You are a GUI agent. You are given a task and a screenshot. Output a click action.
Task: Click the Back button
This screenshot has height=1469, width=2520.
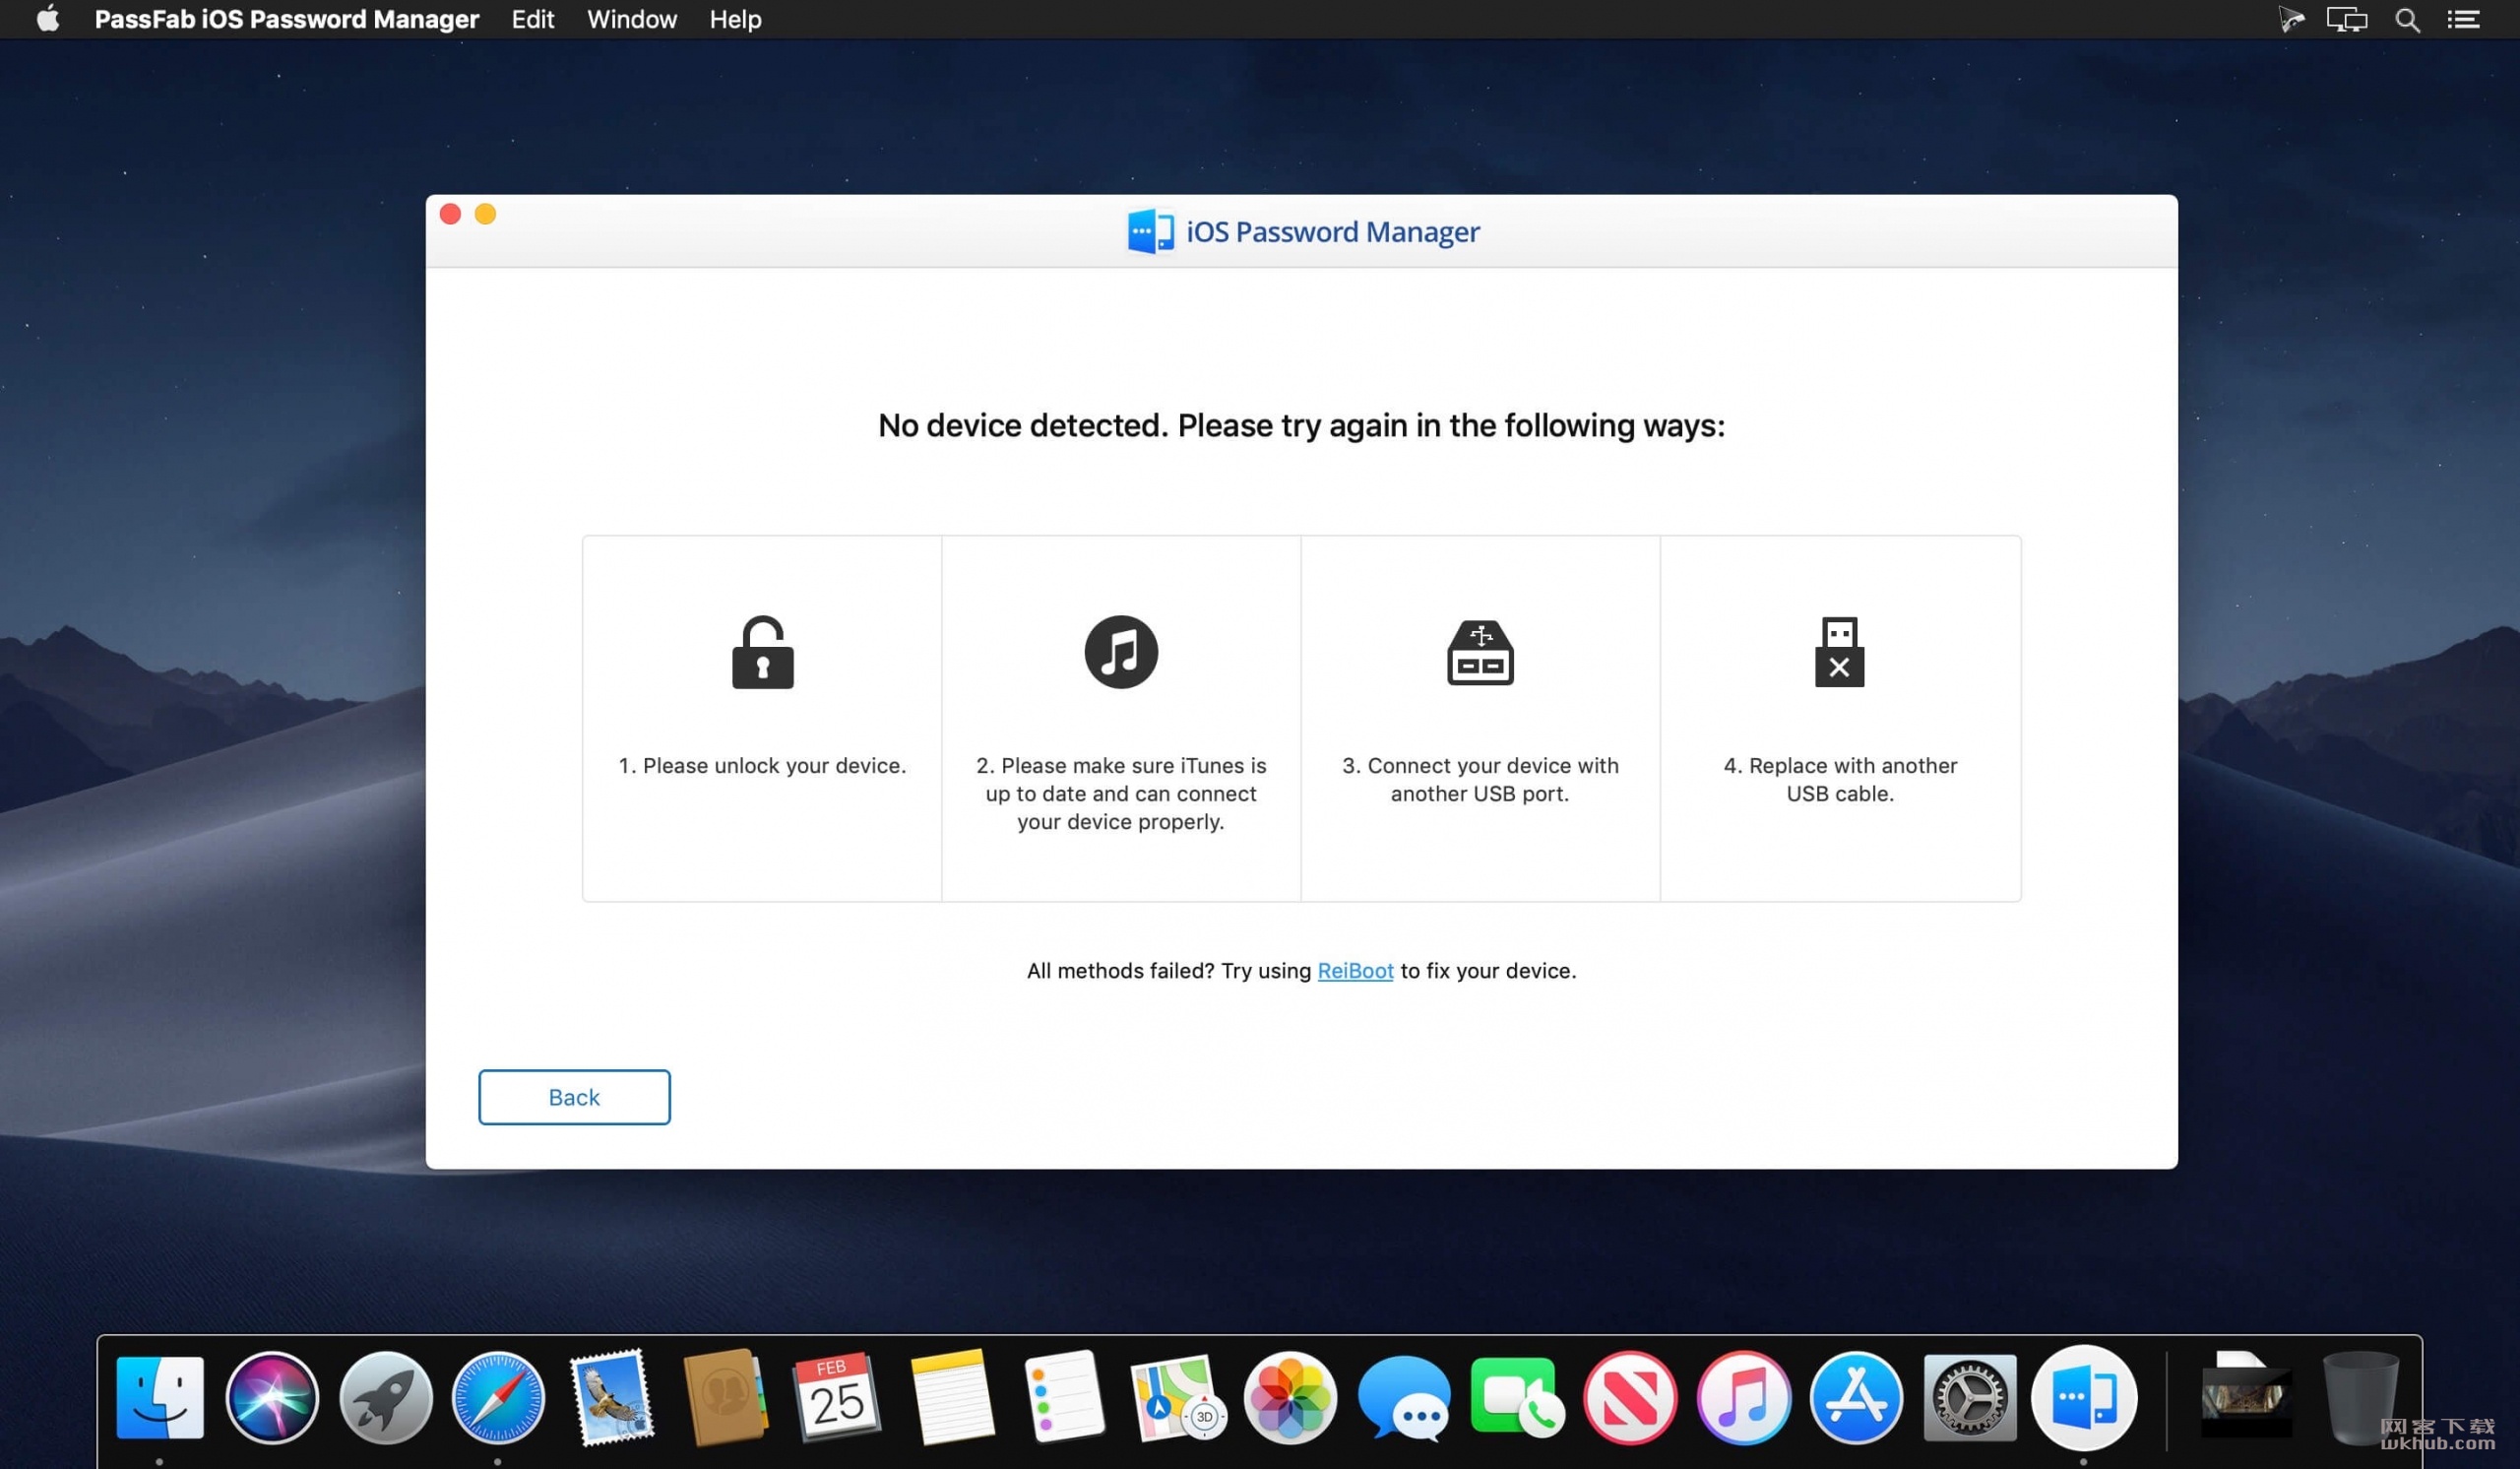tap(574, 1097)
